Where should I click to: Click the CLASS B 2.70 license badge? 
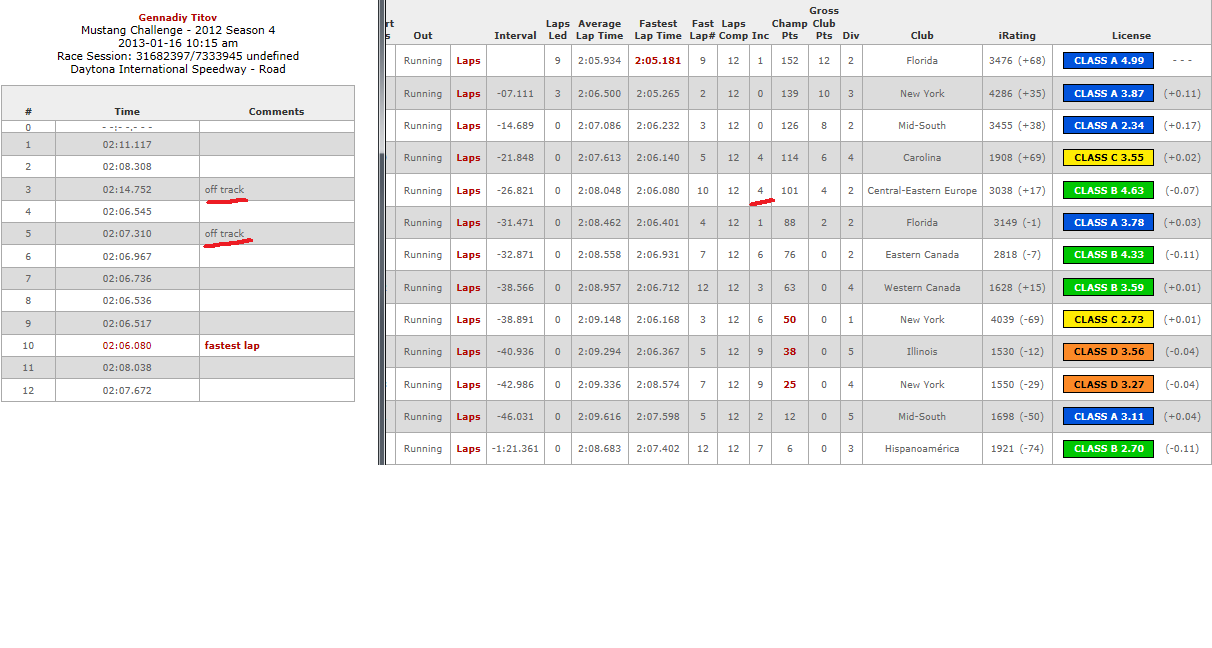(1108, 449)
